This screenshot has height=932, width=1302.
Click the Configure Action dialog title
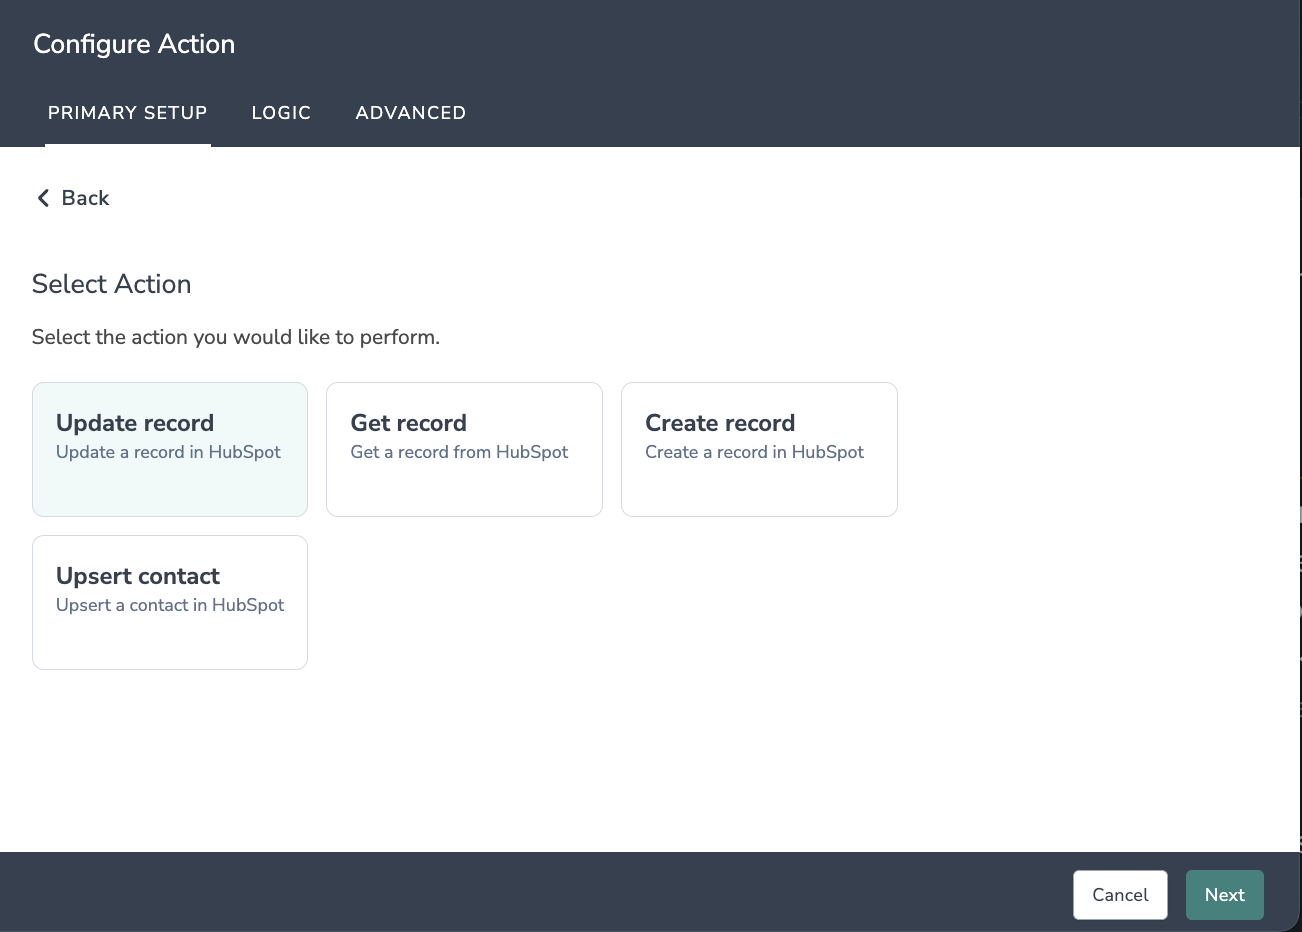[x=134, y=44]
